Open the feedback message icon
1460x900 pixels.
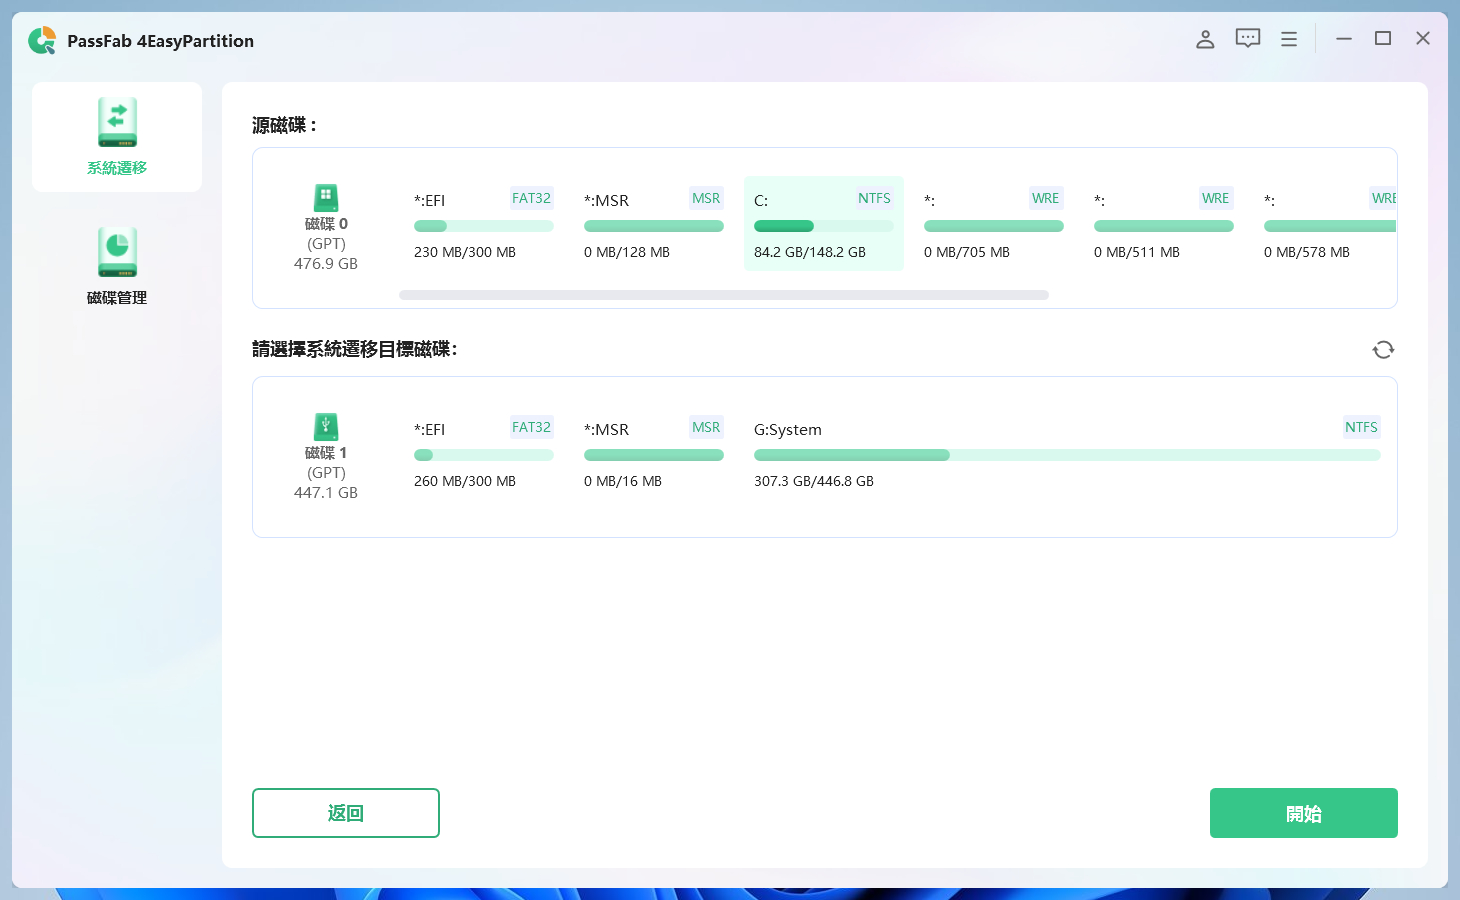click(1247, 39)
